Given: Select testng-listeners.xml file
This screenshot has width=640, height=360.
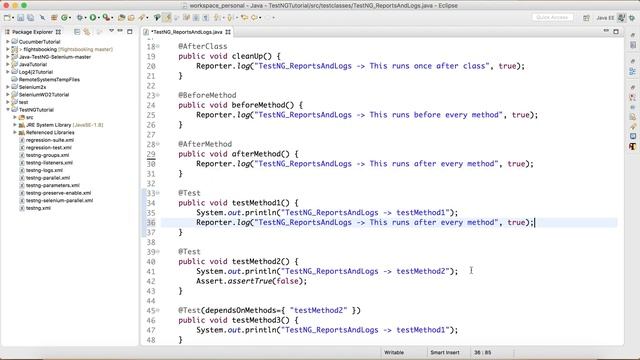Looking at the screenshot, I should [x=49, y=162].
